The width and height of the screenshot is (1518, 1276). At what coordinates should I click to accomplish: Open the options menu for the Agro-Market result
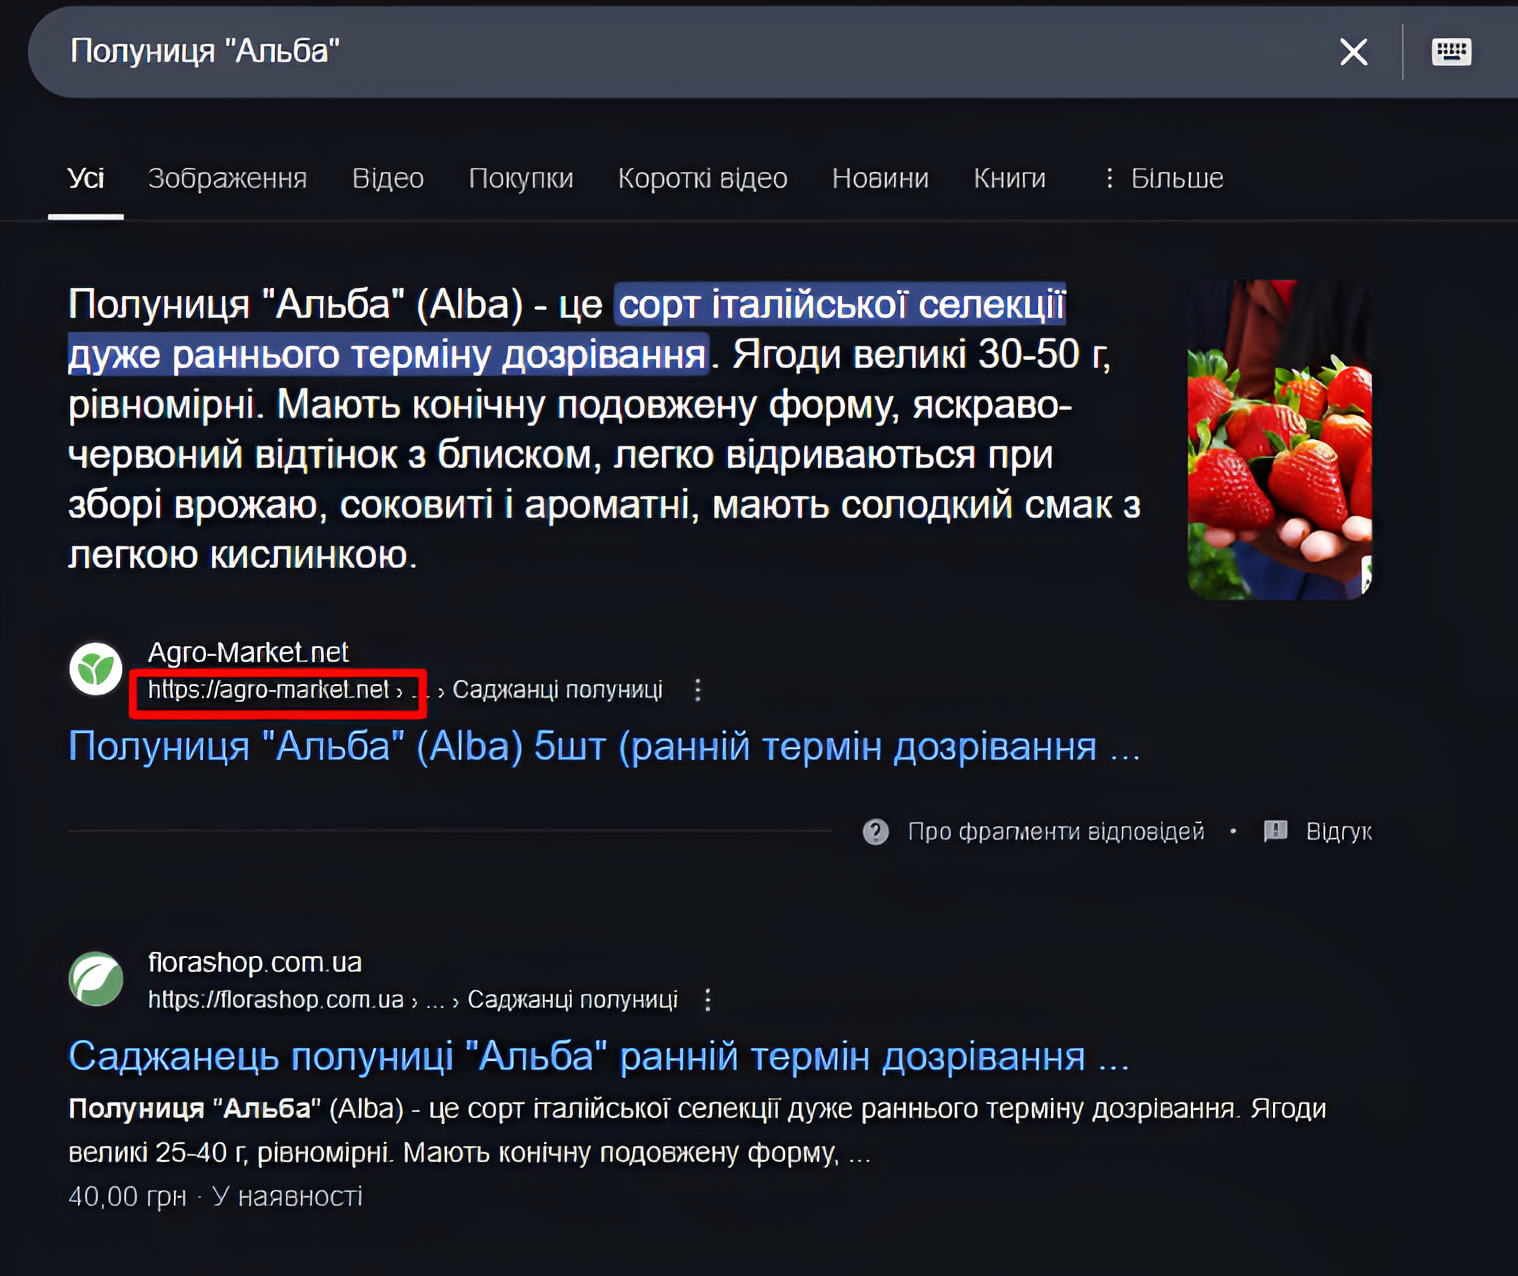tap(698, 690)
